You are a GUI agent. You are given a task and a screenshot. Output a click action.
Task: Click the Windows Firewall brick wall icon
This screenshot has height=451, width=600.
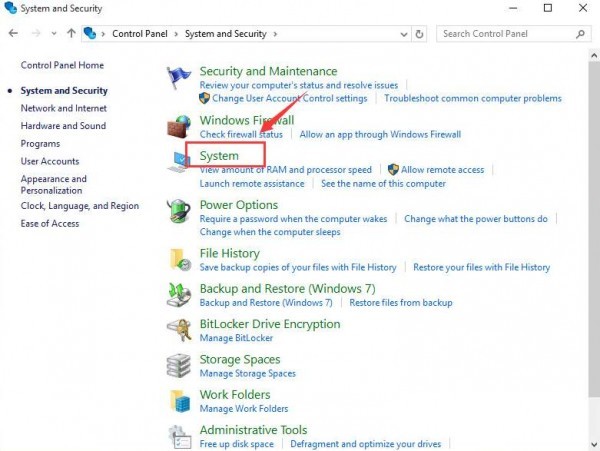pyautogui.click(x=179, y=127)
